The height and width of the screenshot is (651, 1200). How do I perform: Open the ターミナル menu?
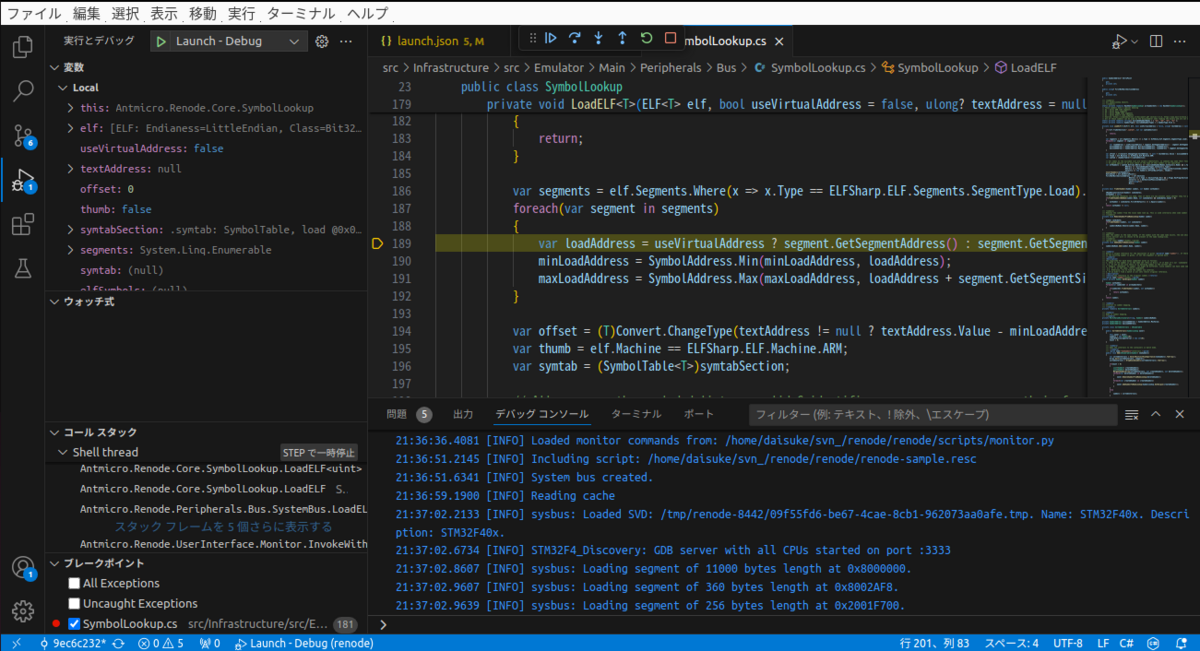coord(300,14)
